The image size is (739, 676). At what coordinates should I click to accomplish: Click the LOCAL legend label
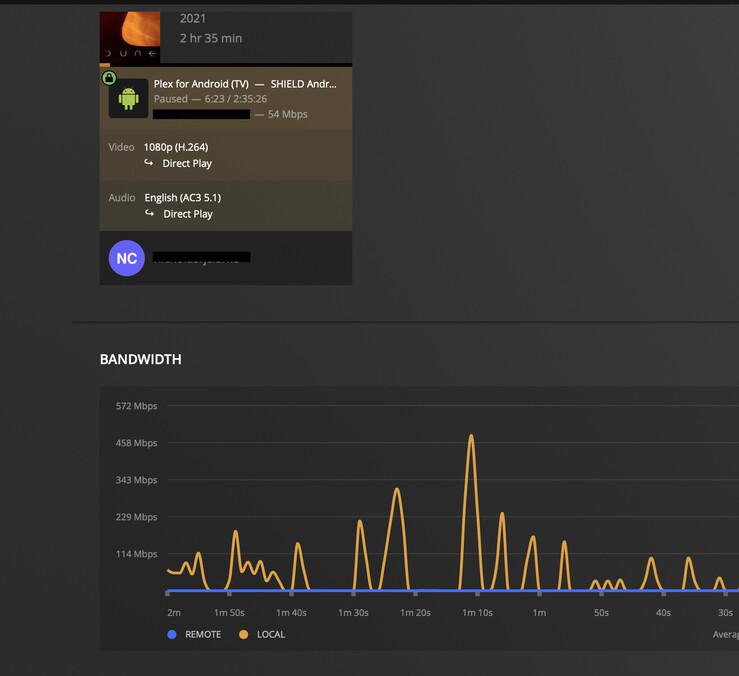pos(271,635)
